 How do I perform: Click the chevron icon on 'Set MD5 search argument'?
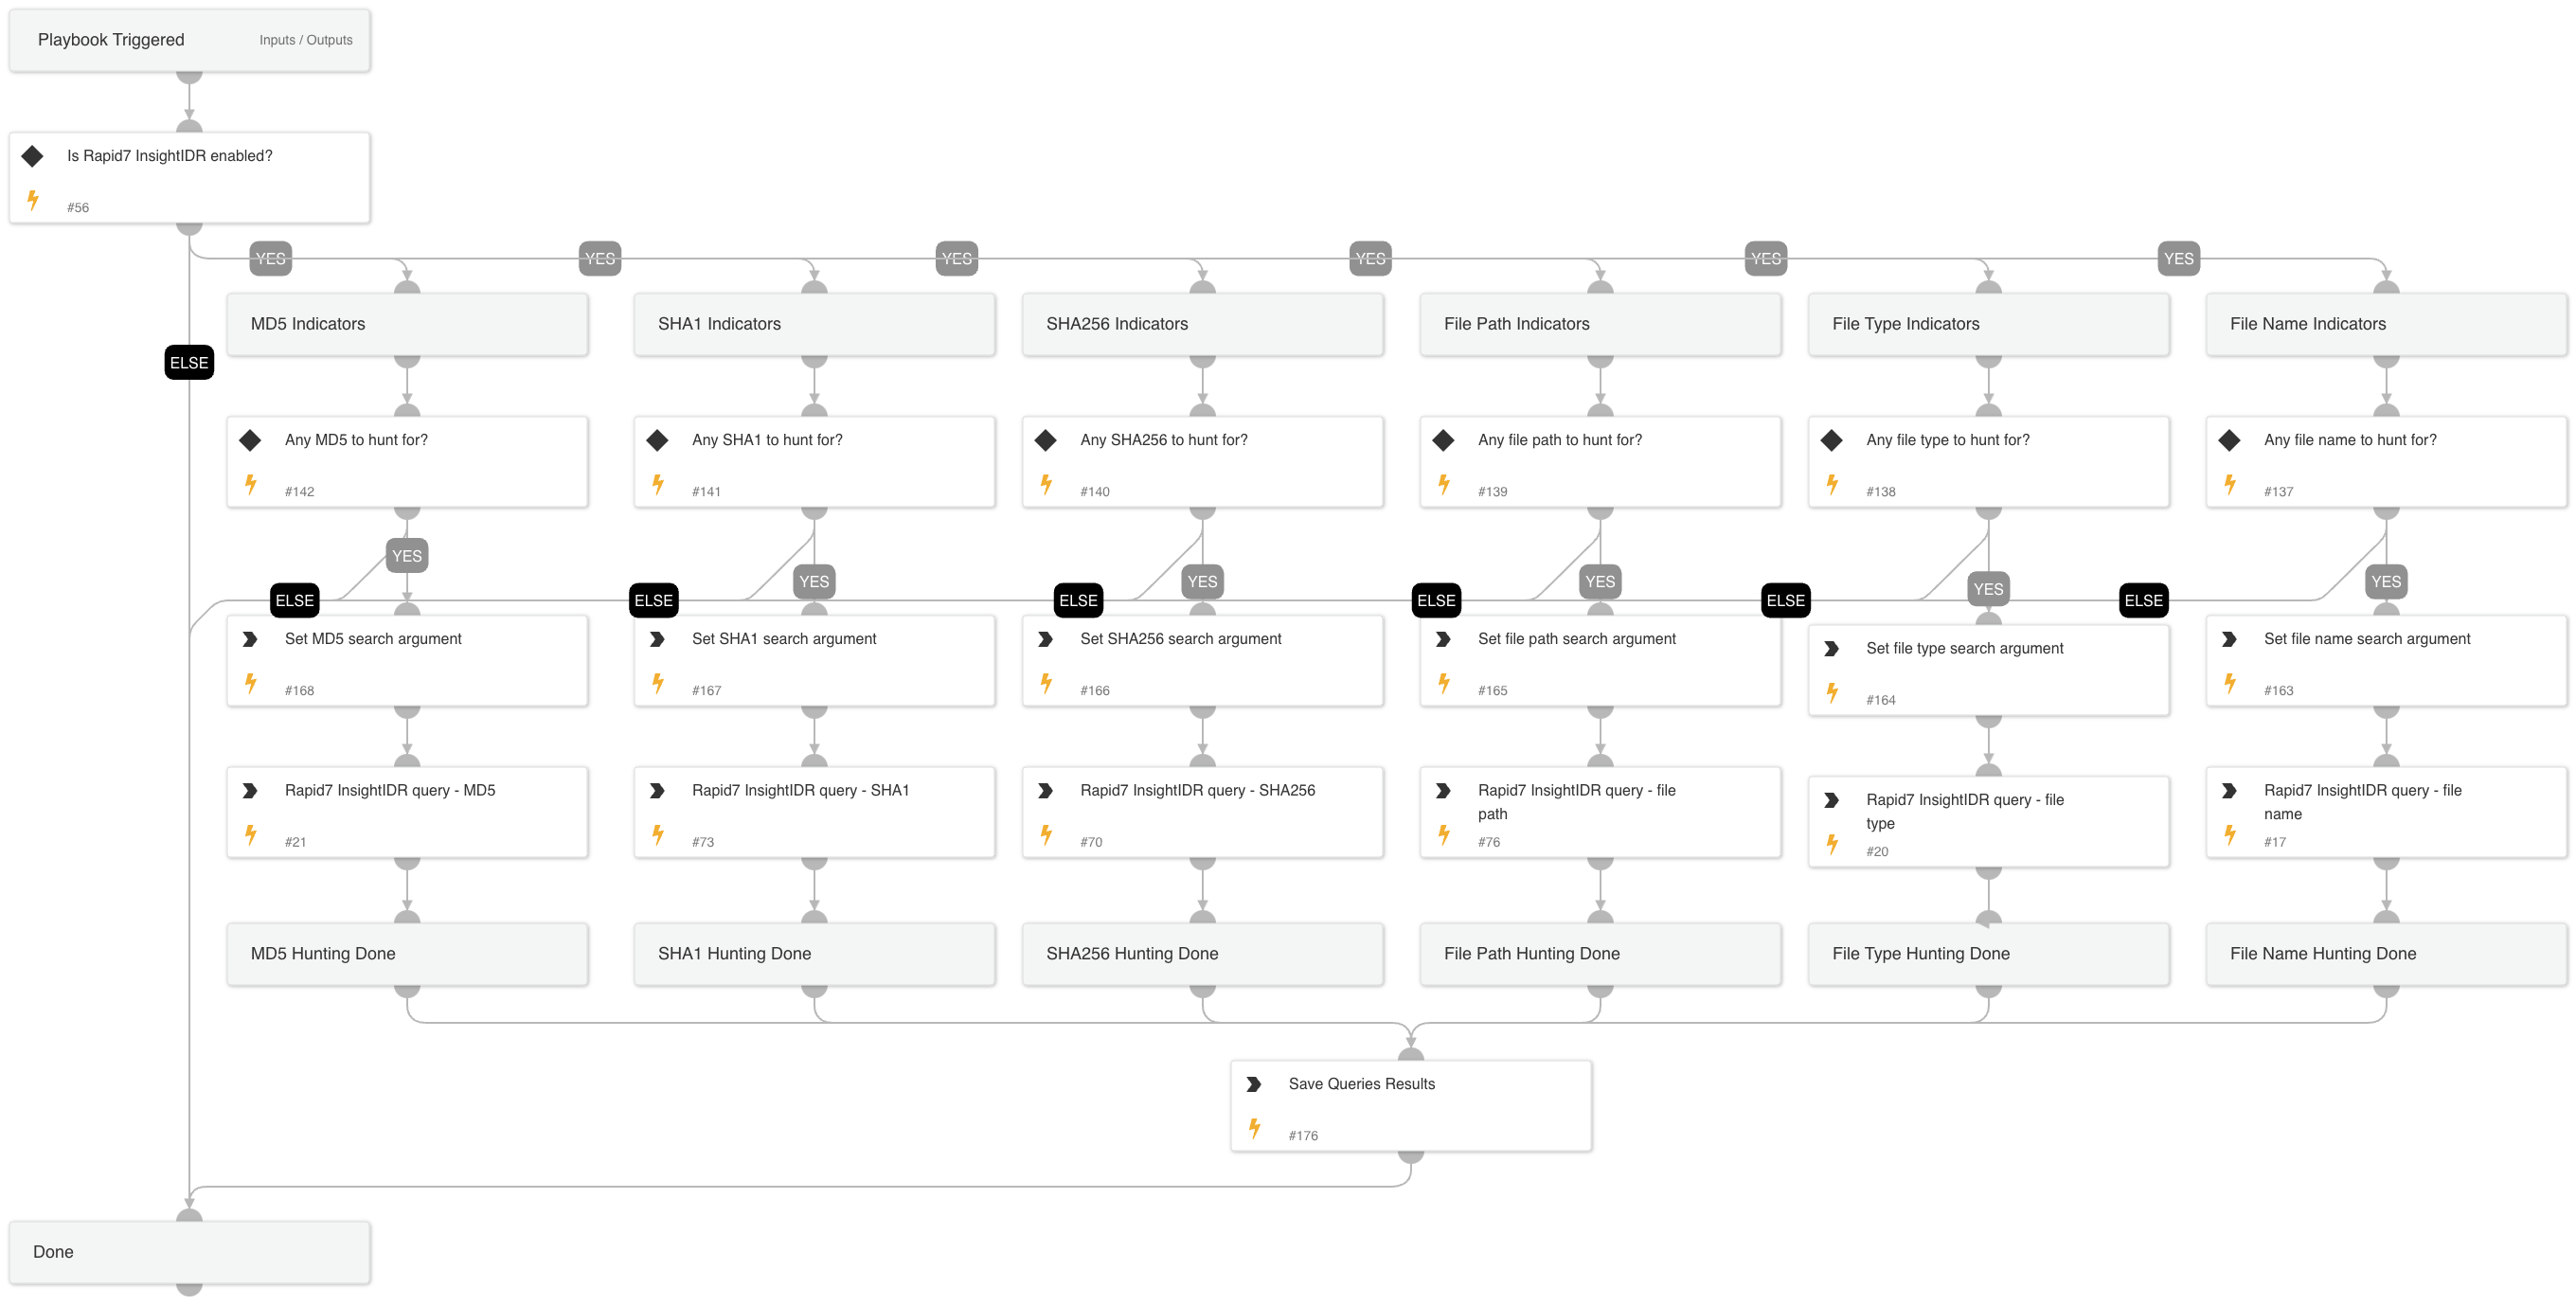(x=251, y=639)
